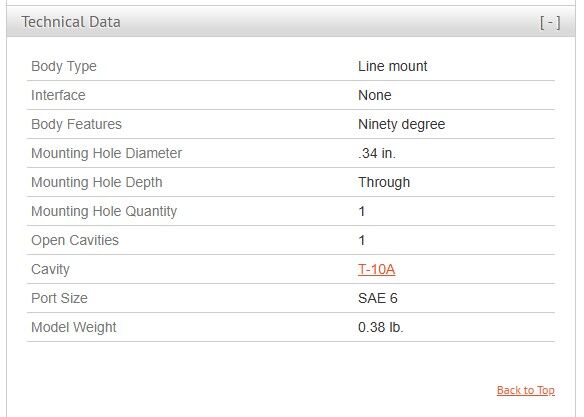584x417 pixels.
Task: Select the Ninety degree value
Action: click(x=402, y=124)
